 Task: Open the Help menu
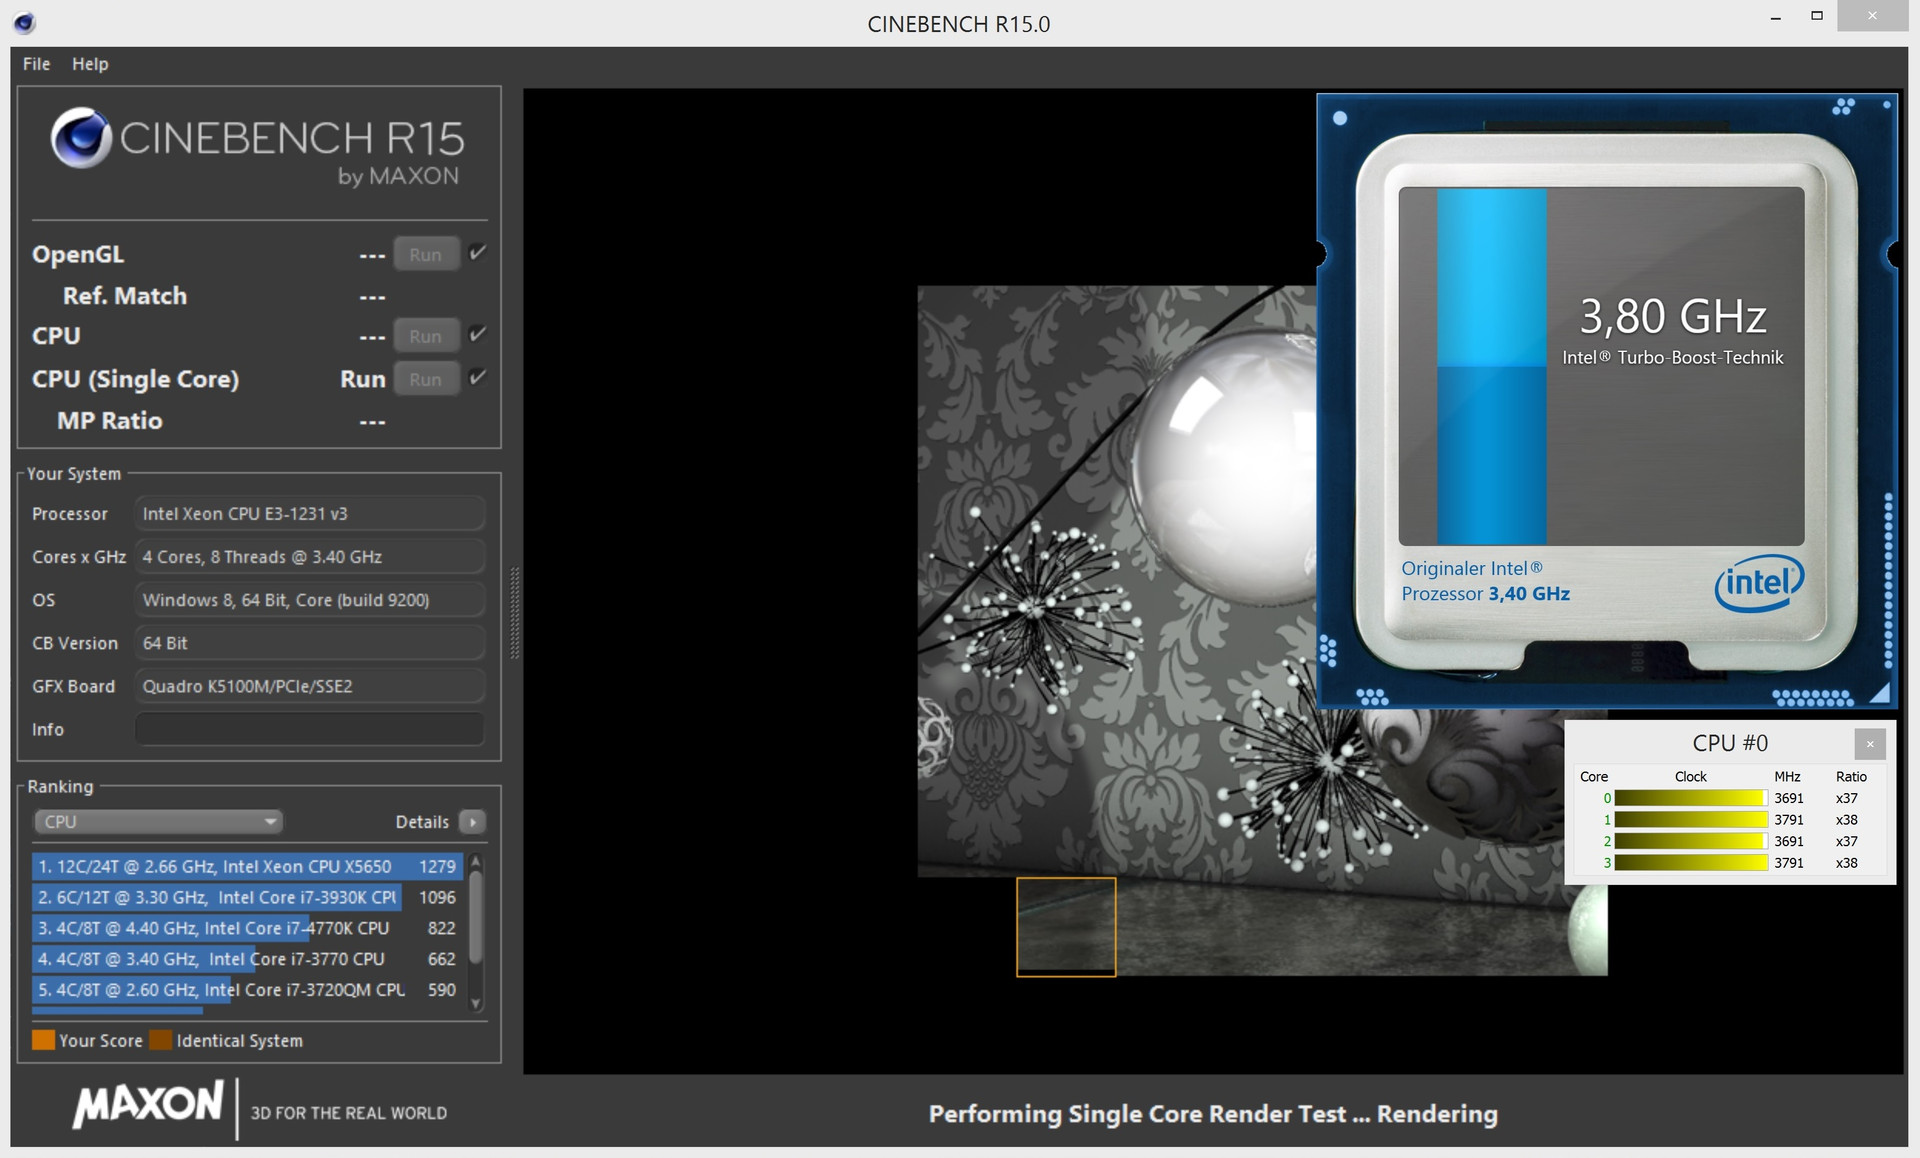[x=89, y=64]
